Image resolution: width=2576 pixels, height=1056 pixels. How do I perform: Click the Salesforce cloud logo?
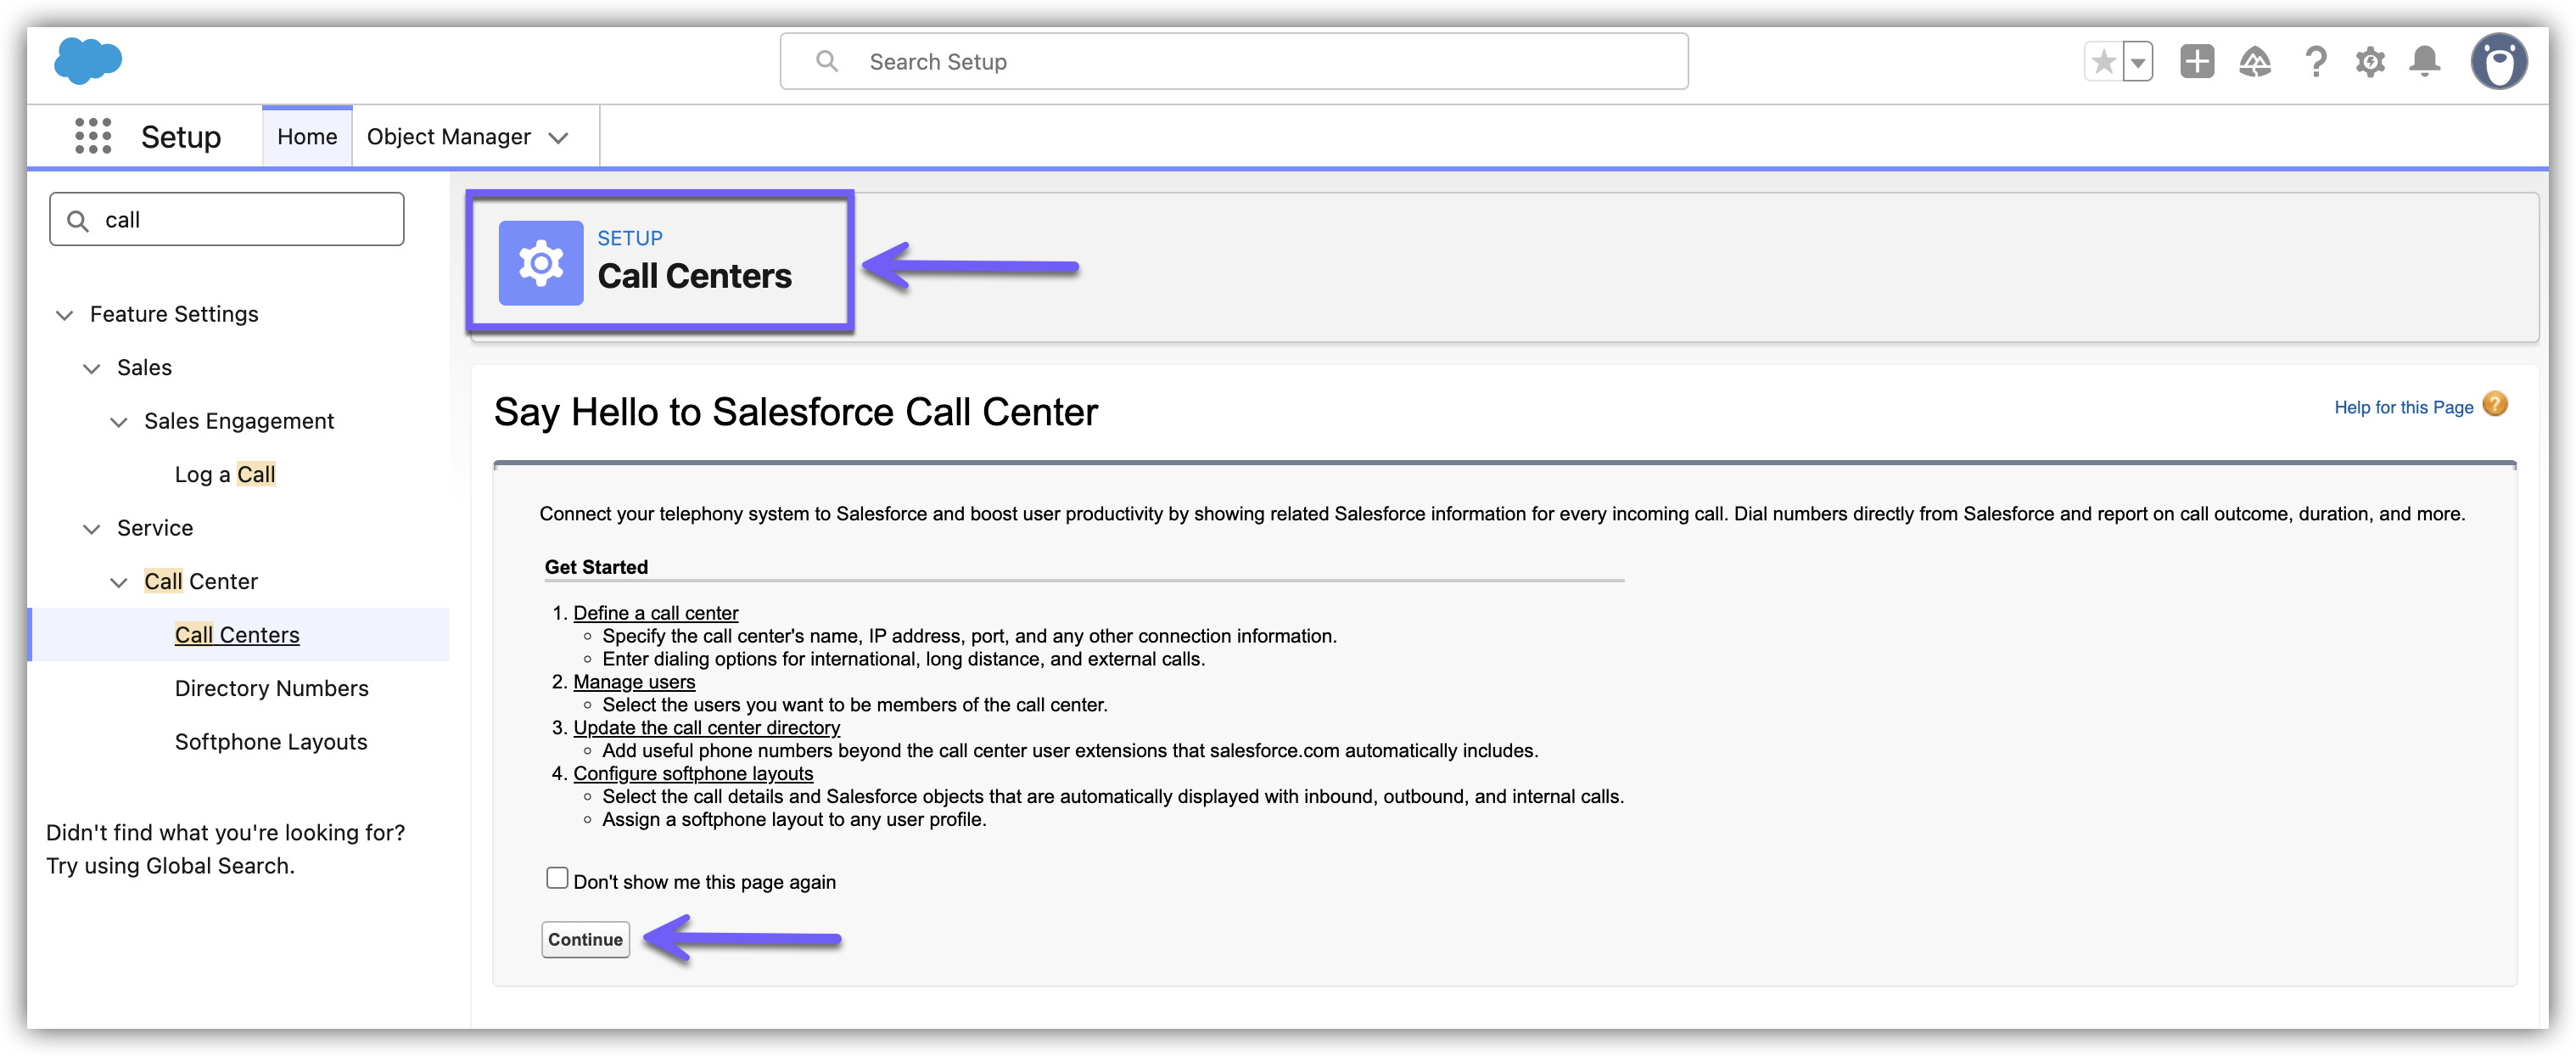pyautogui.click(x=88, y=60)
